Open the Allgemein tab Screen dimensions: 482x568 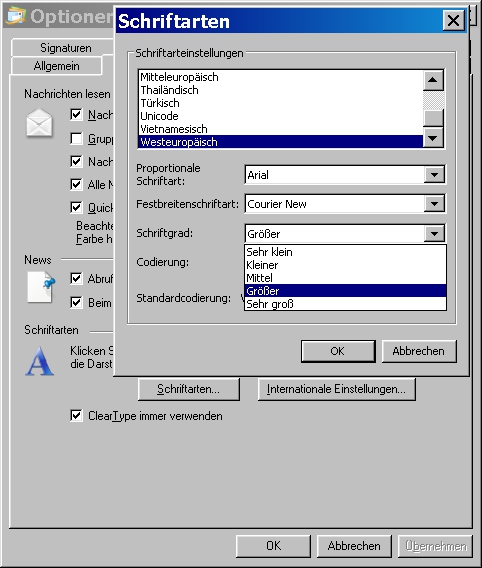tap(56, 66)
